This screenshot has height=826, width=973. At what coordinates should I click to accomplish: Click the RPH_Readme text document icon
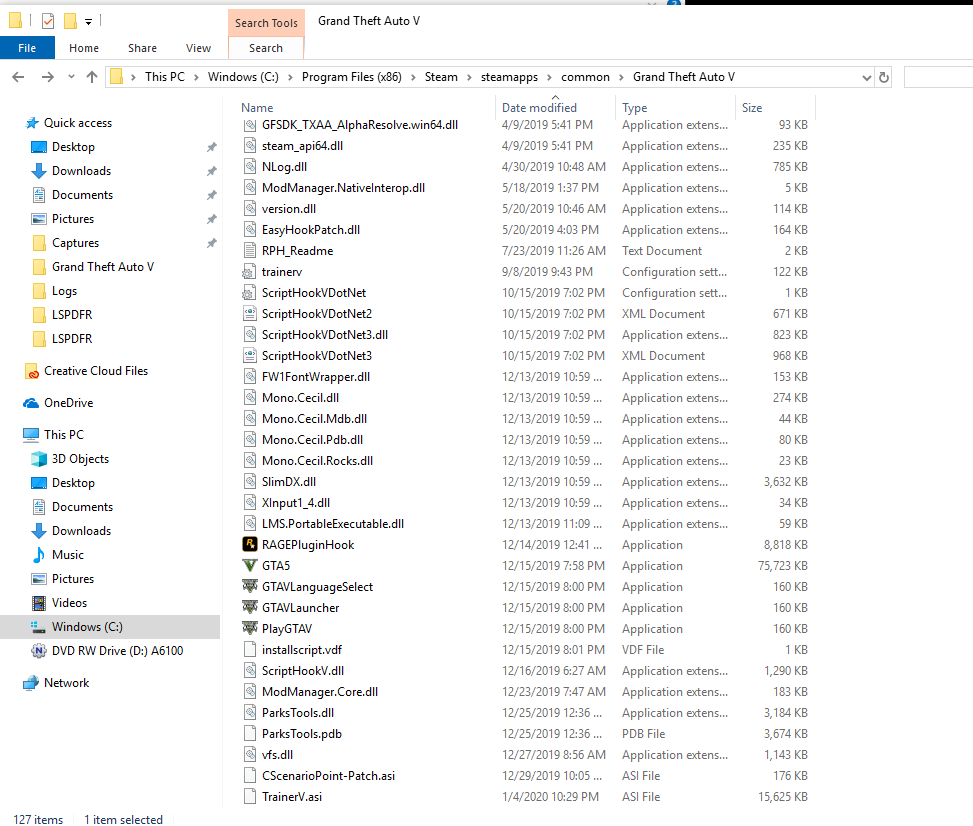point(249,251)
